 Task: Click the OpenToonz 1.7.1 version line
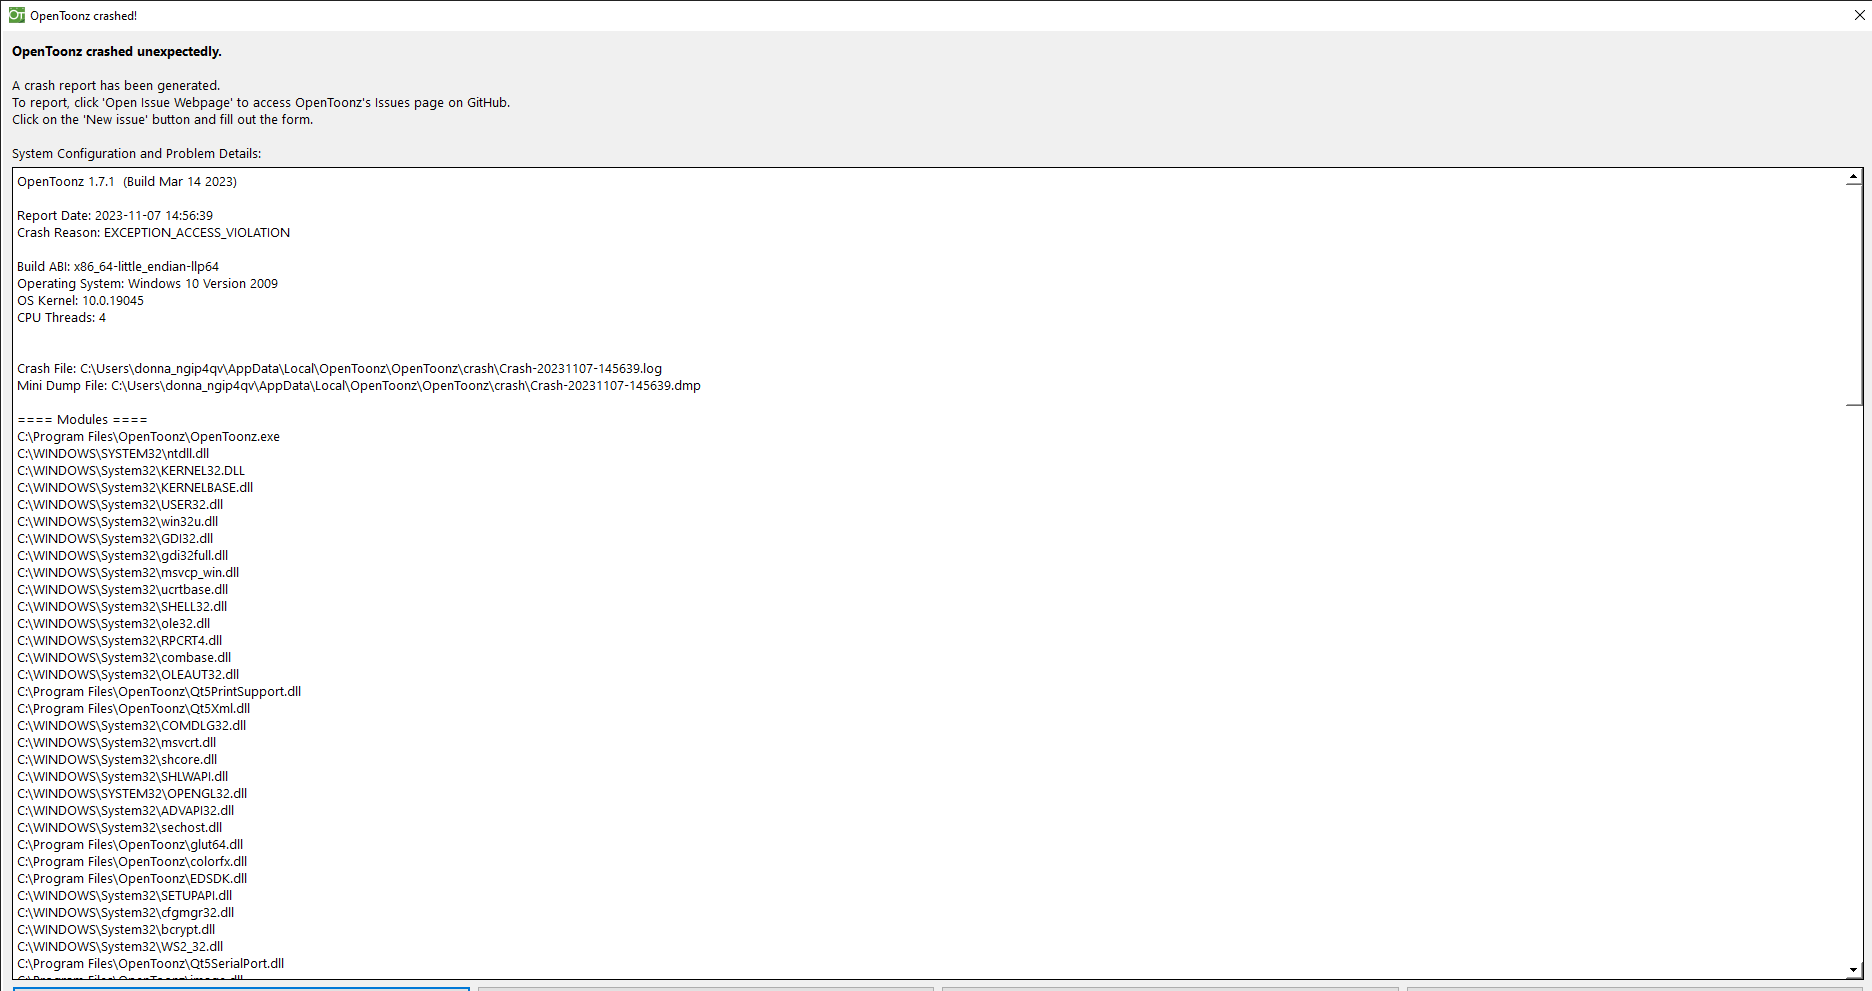click(x=126, y=181)
